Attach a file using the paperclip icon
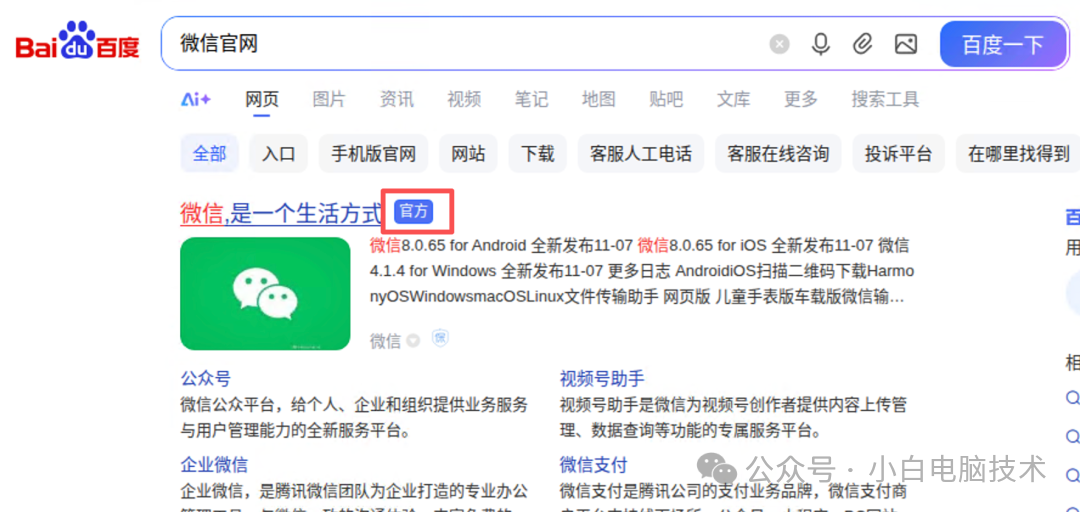1080x512 pixels. [x=862, y=45]
